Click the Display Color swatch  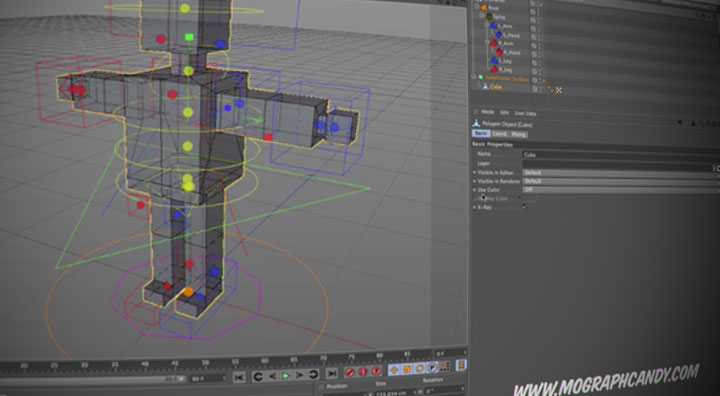pyautogui.click(x=529, y=198)
